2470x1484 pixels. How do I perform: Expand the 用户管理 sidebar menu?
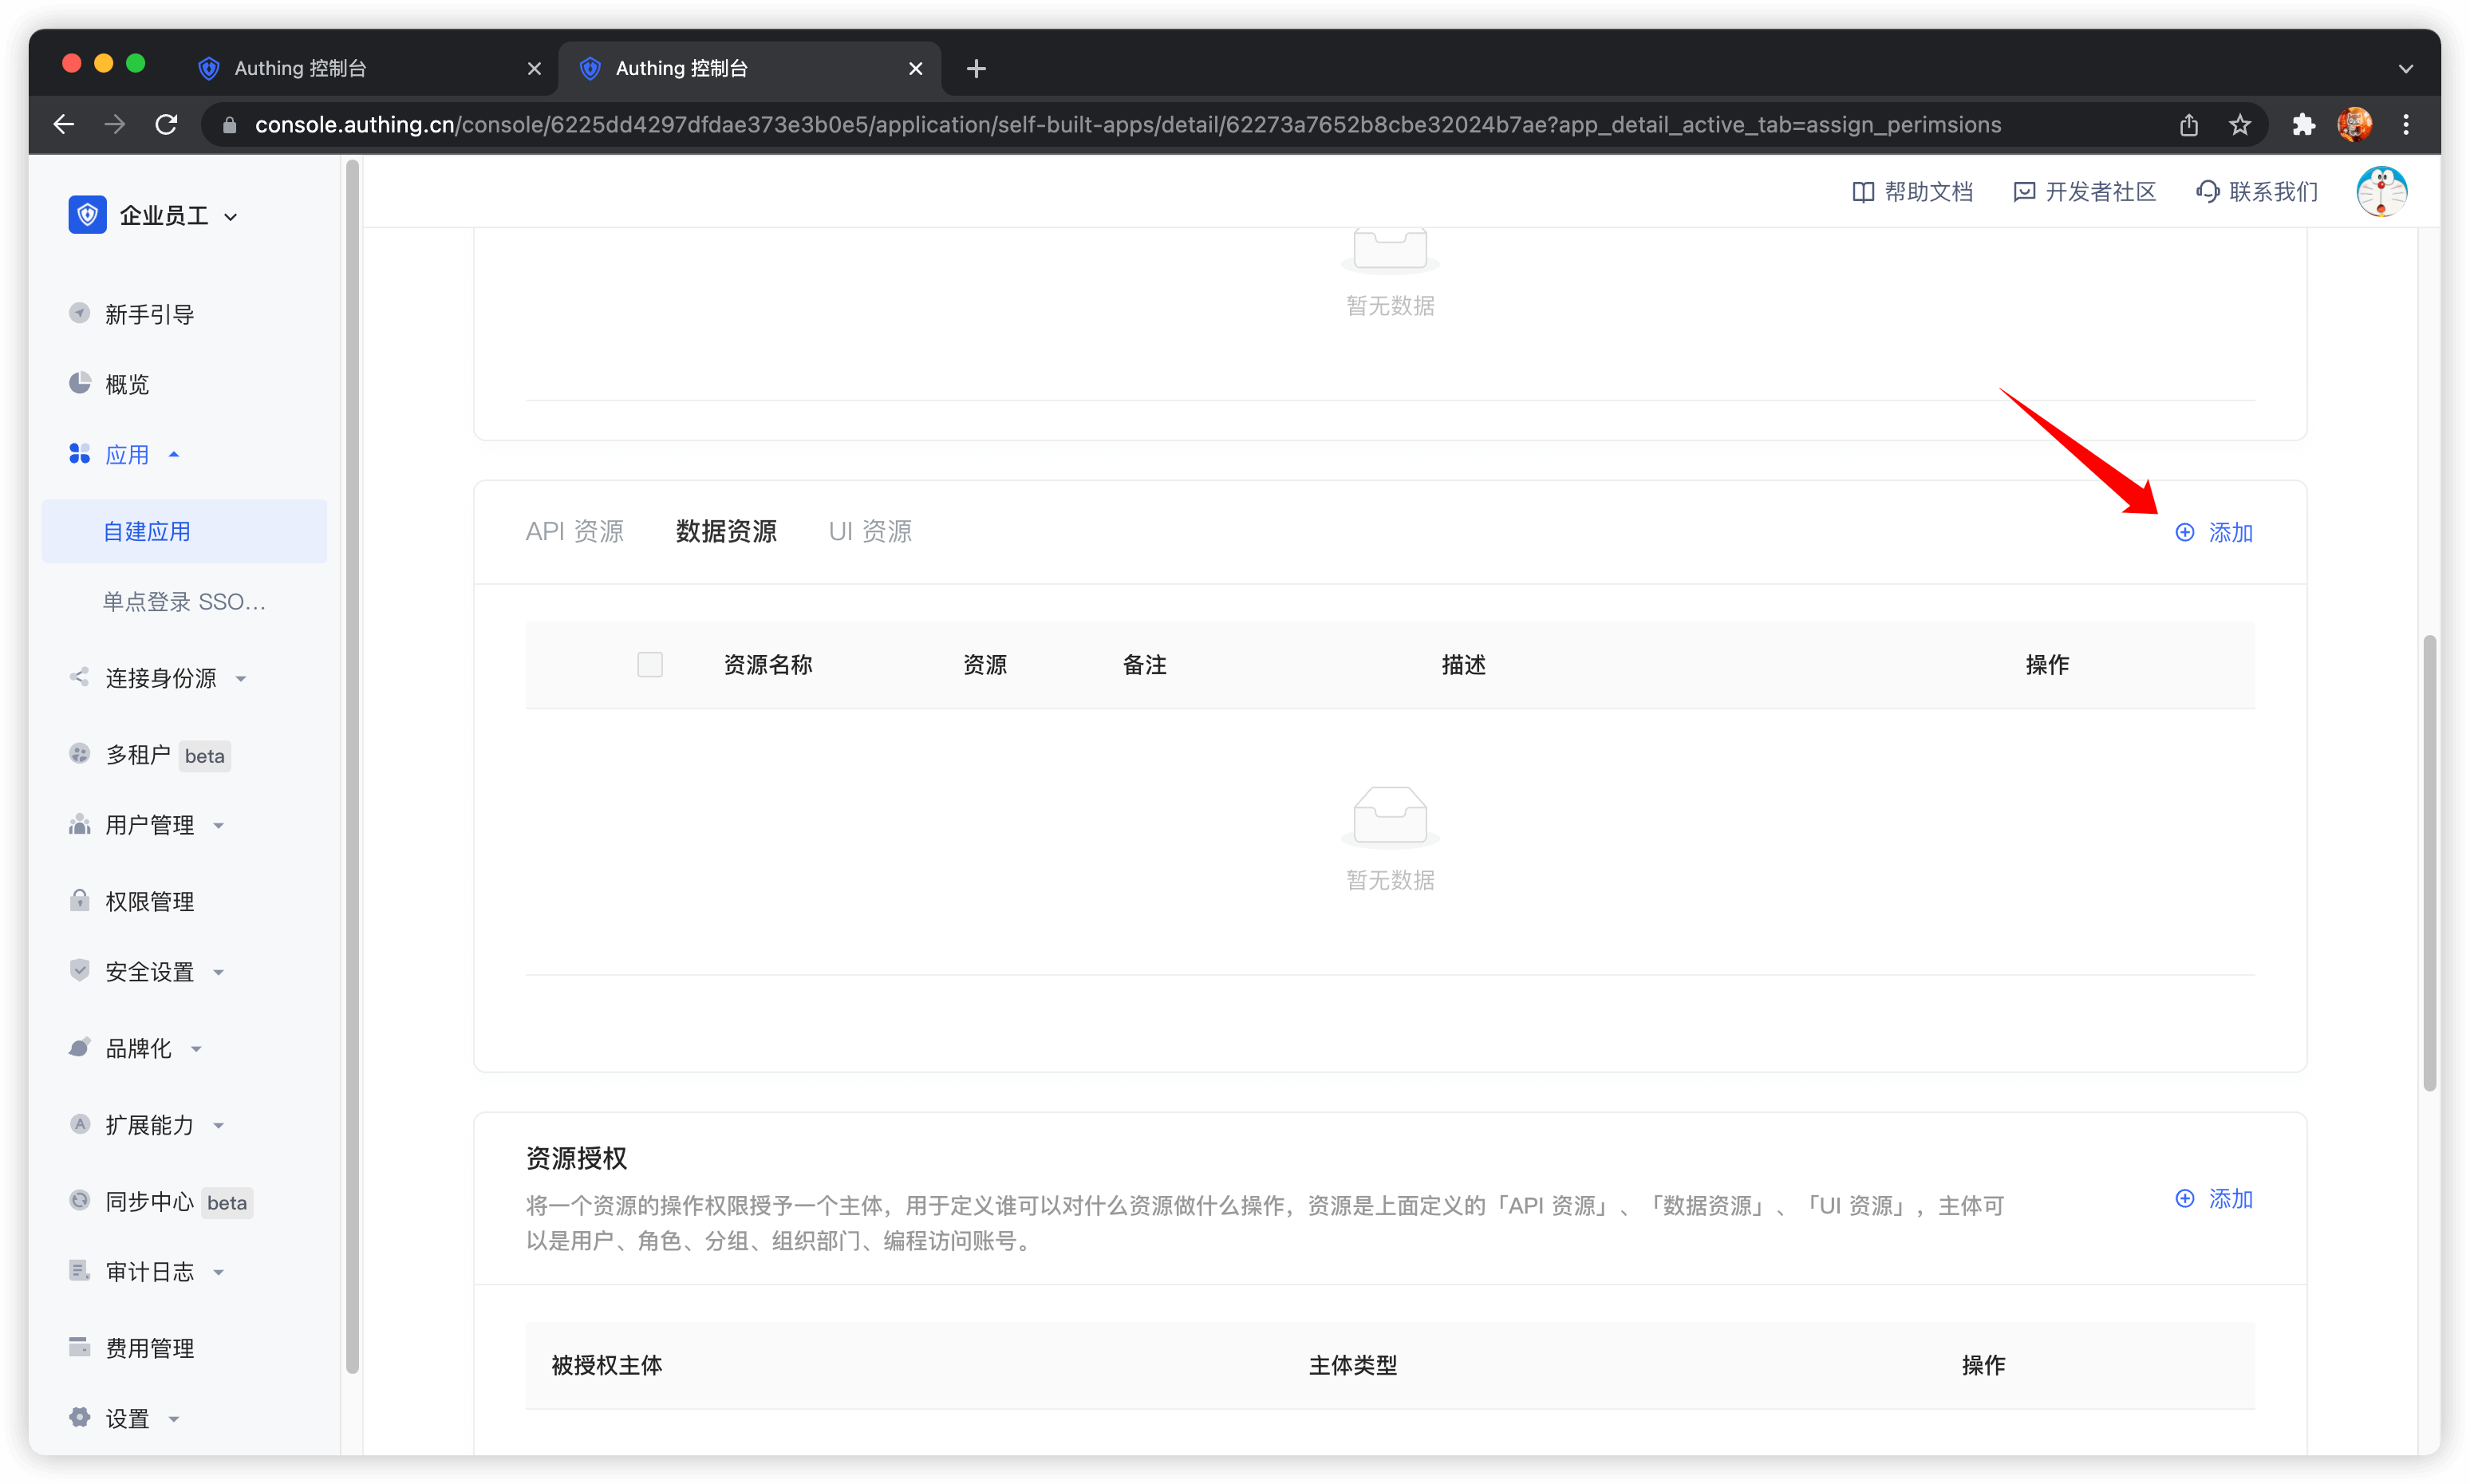pyautogui.click(x=150, y=825)
